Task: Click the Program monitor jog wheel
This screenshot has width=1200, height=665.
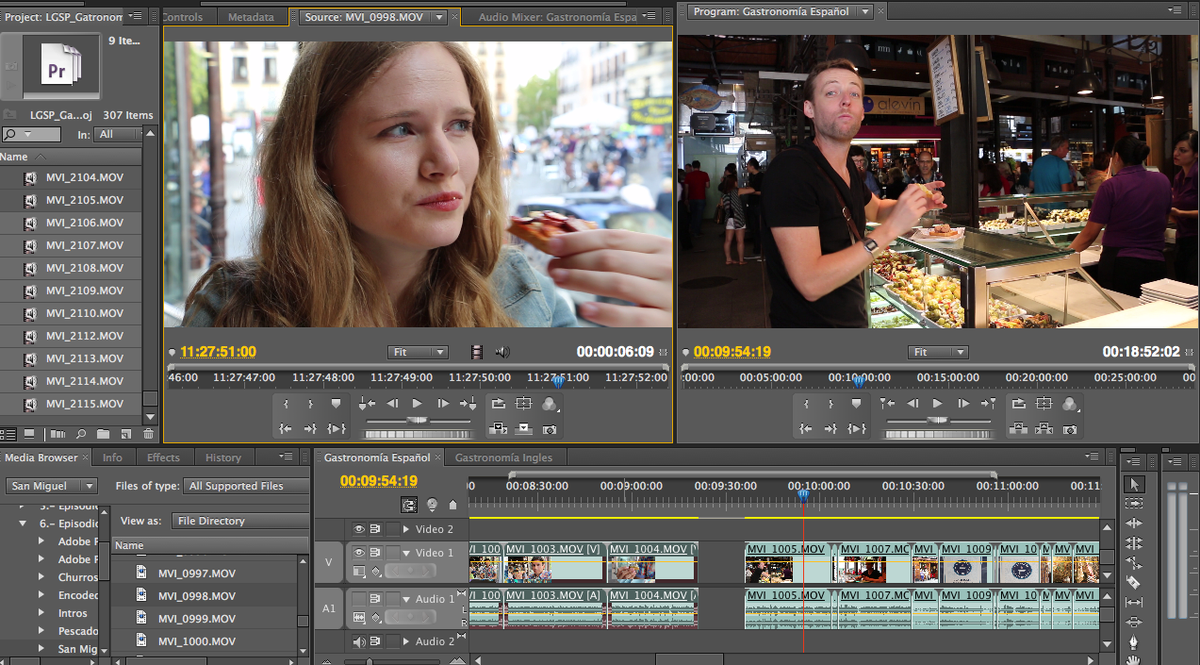Action: [937, 434]
